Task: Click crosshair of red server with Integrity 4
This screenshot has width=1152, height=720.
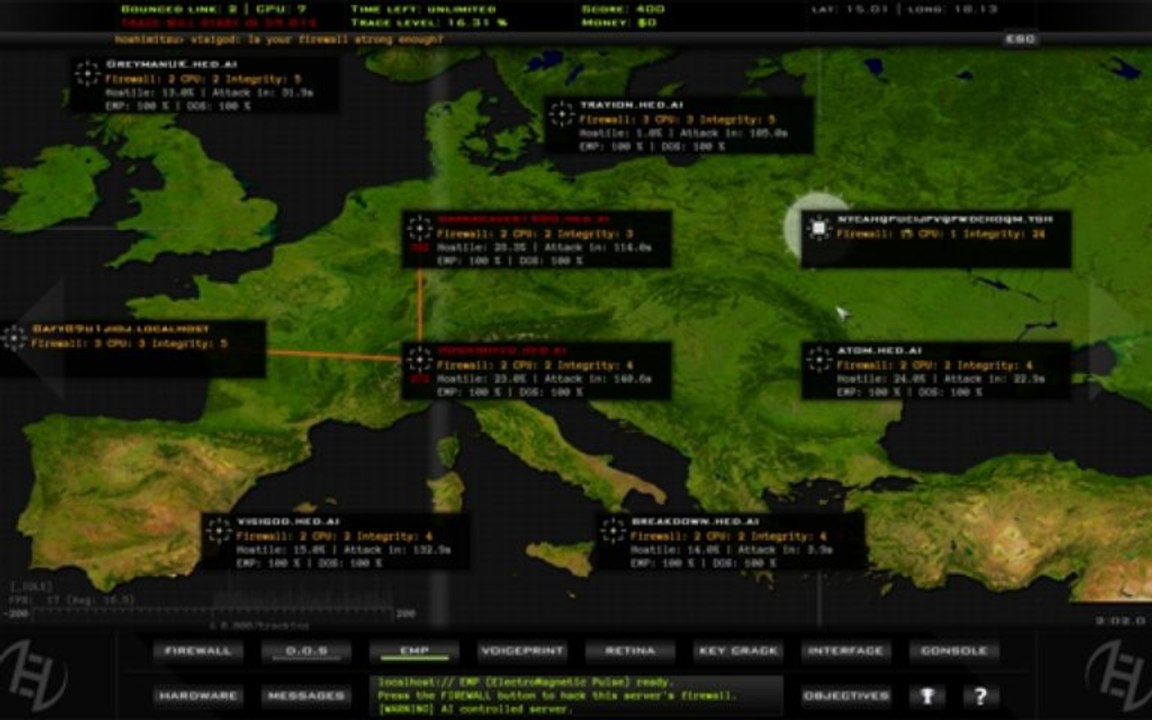Action: (x=420, y=359)
